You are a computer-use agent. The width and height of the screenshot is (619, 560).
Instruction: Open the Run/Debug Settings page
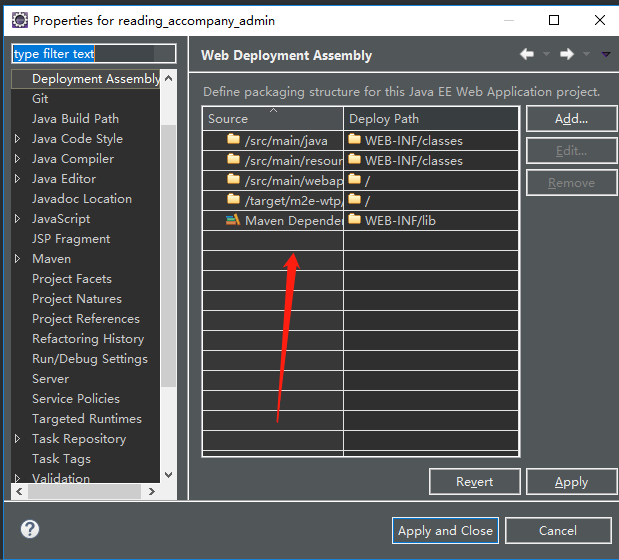tap(90, 359)
